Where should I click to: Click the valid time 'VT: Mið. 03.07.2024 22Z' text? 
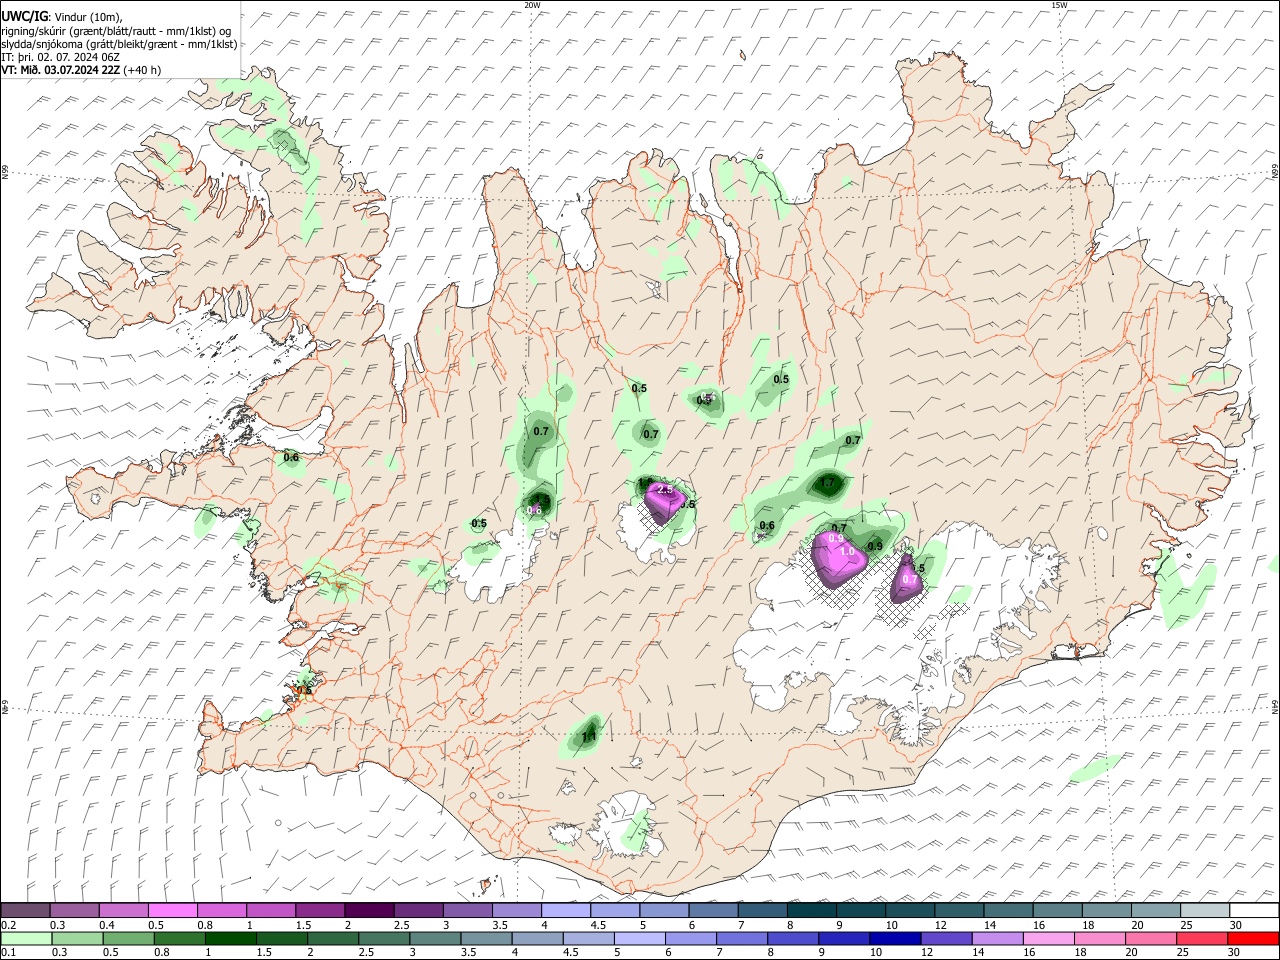(x=60, y=70)
